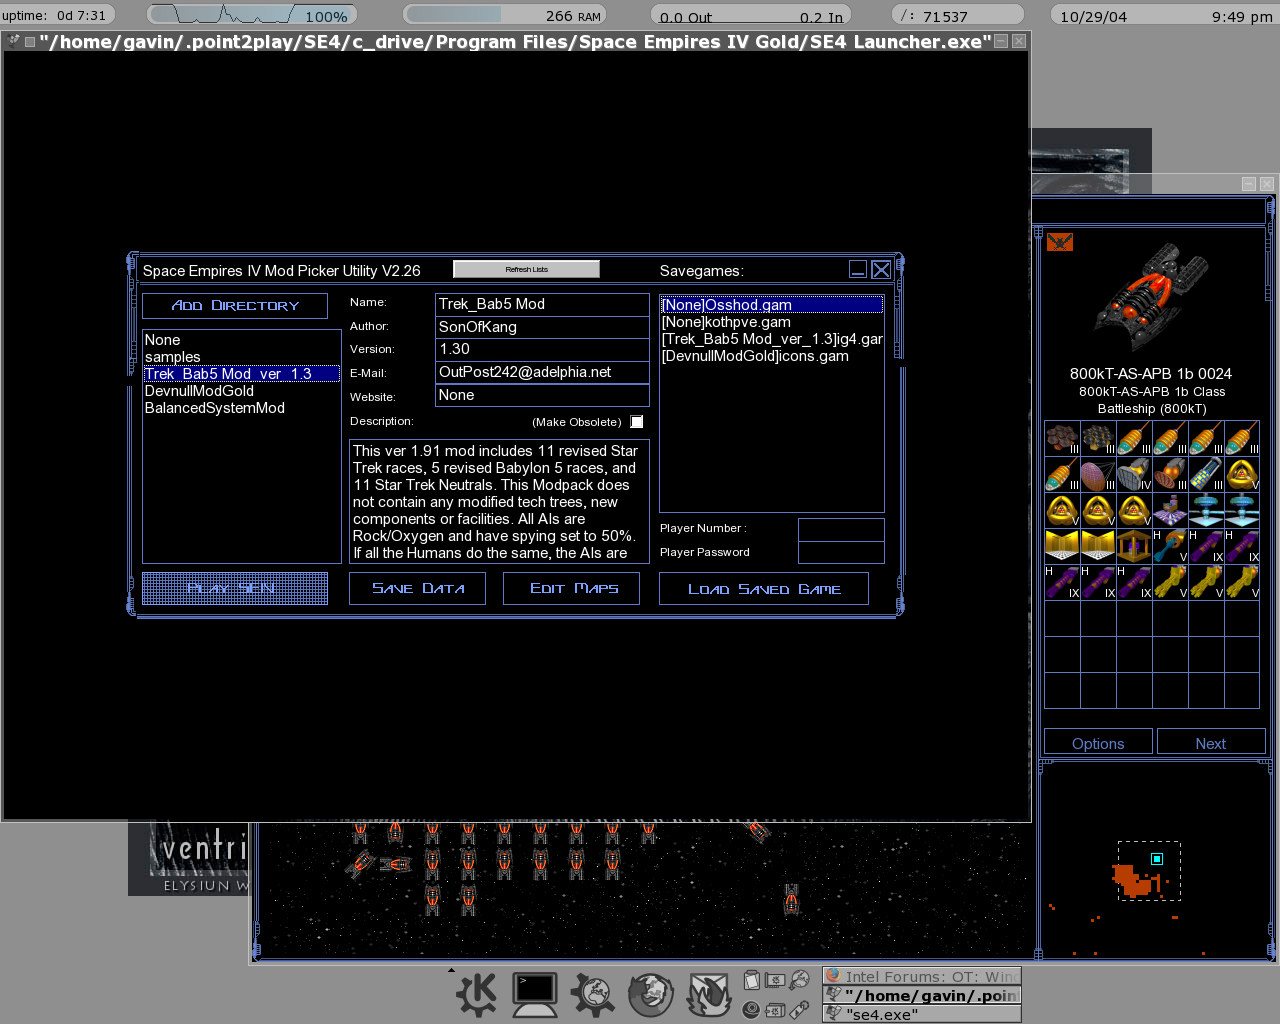Click the red empire flag emblem
The height and width of the screenshot is (1024, 1280).
click(x=1060, y=242)
